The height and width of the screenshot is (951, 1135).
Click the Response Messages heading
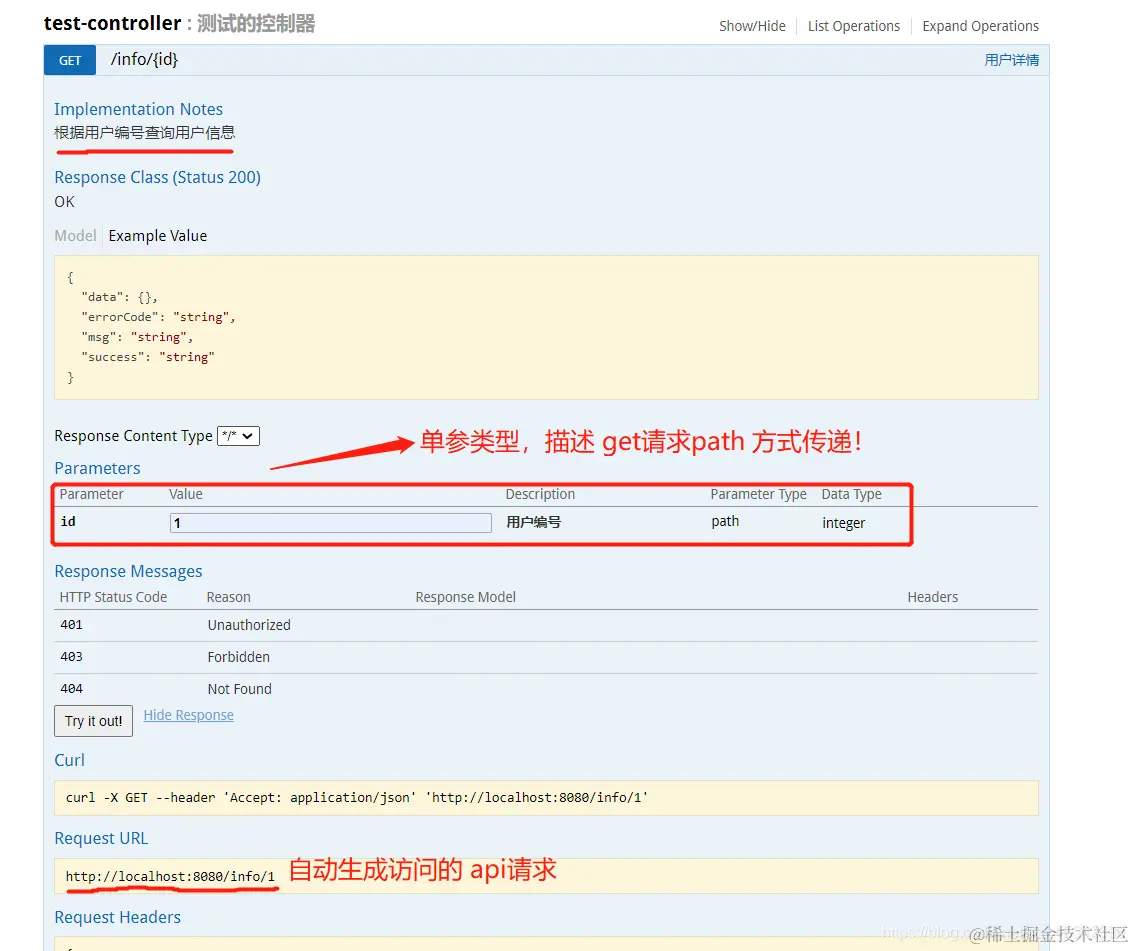tap(128, 572)
